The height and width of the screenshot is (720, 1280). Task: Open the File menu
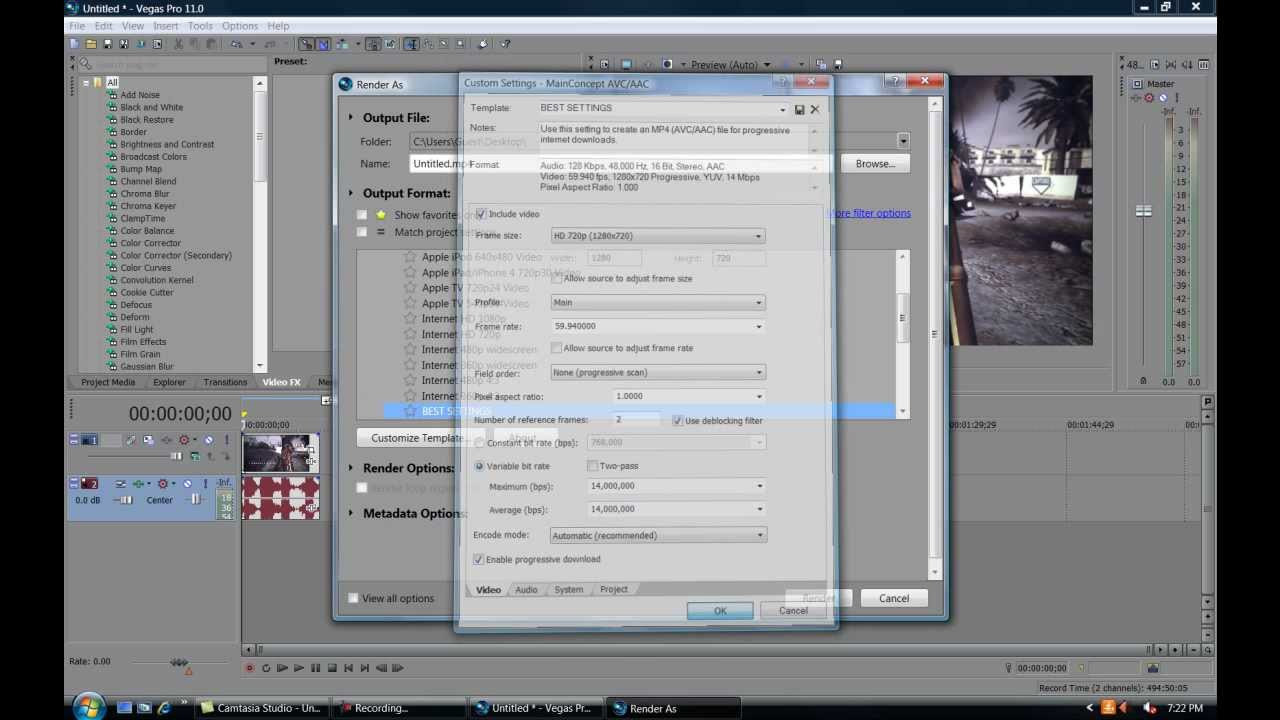(x=76, y=26)
